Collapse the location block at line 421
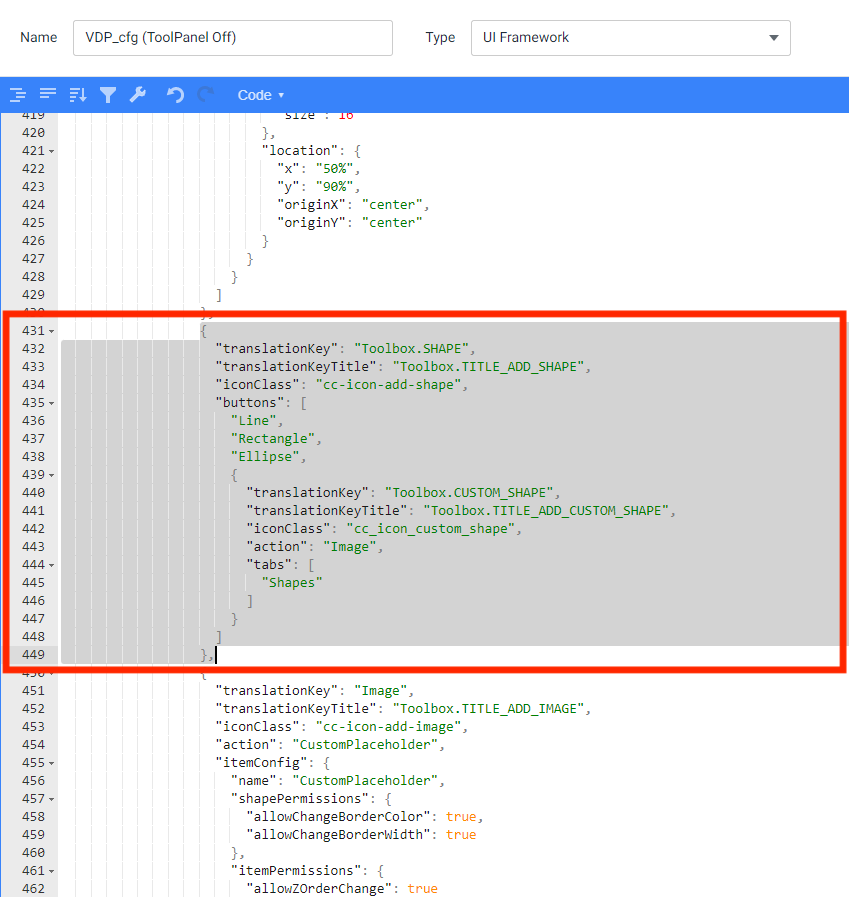The image size is (849, 897). pos(51,151)
